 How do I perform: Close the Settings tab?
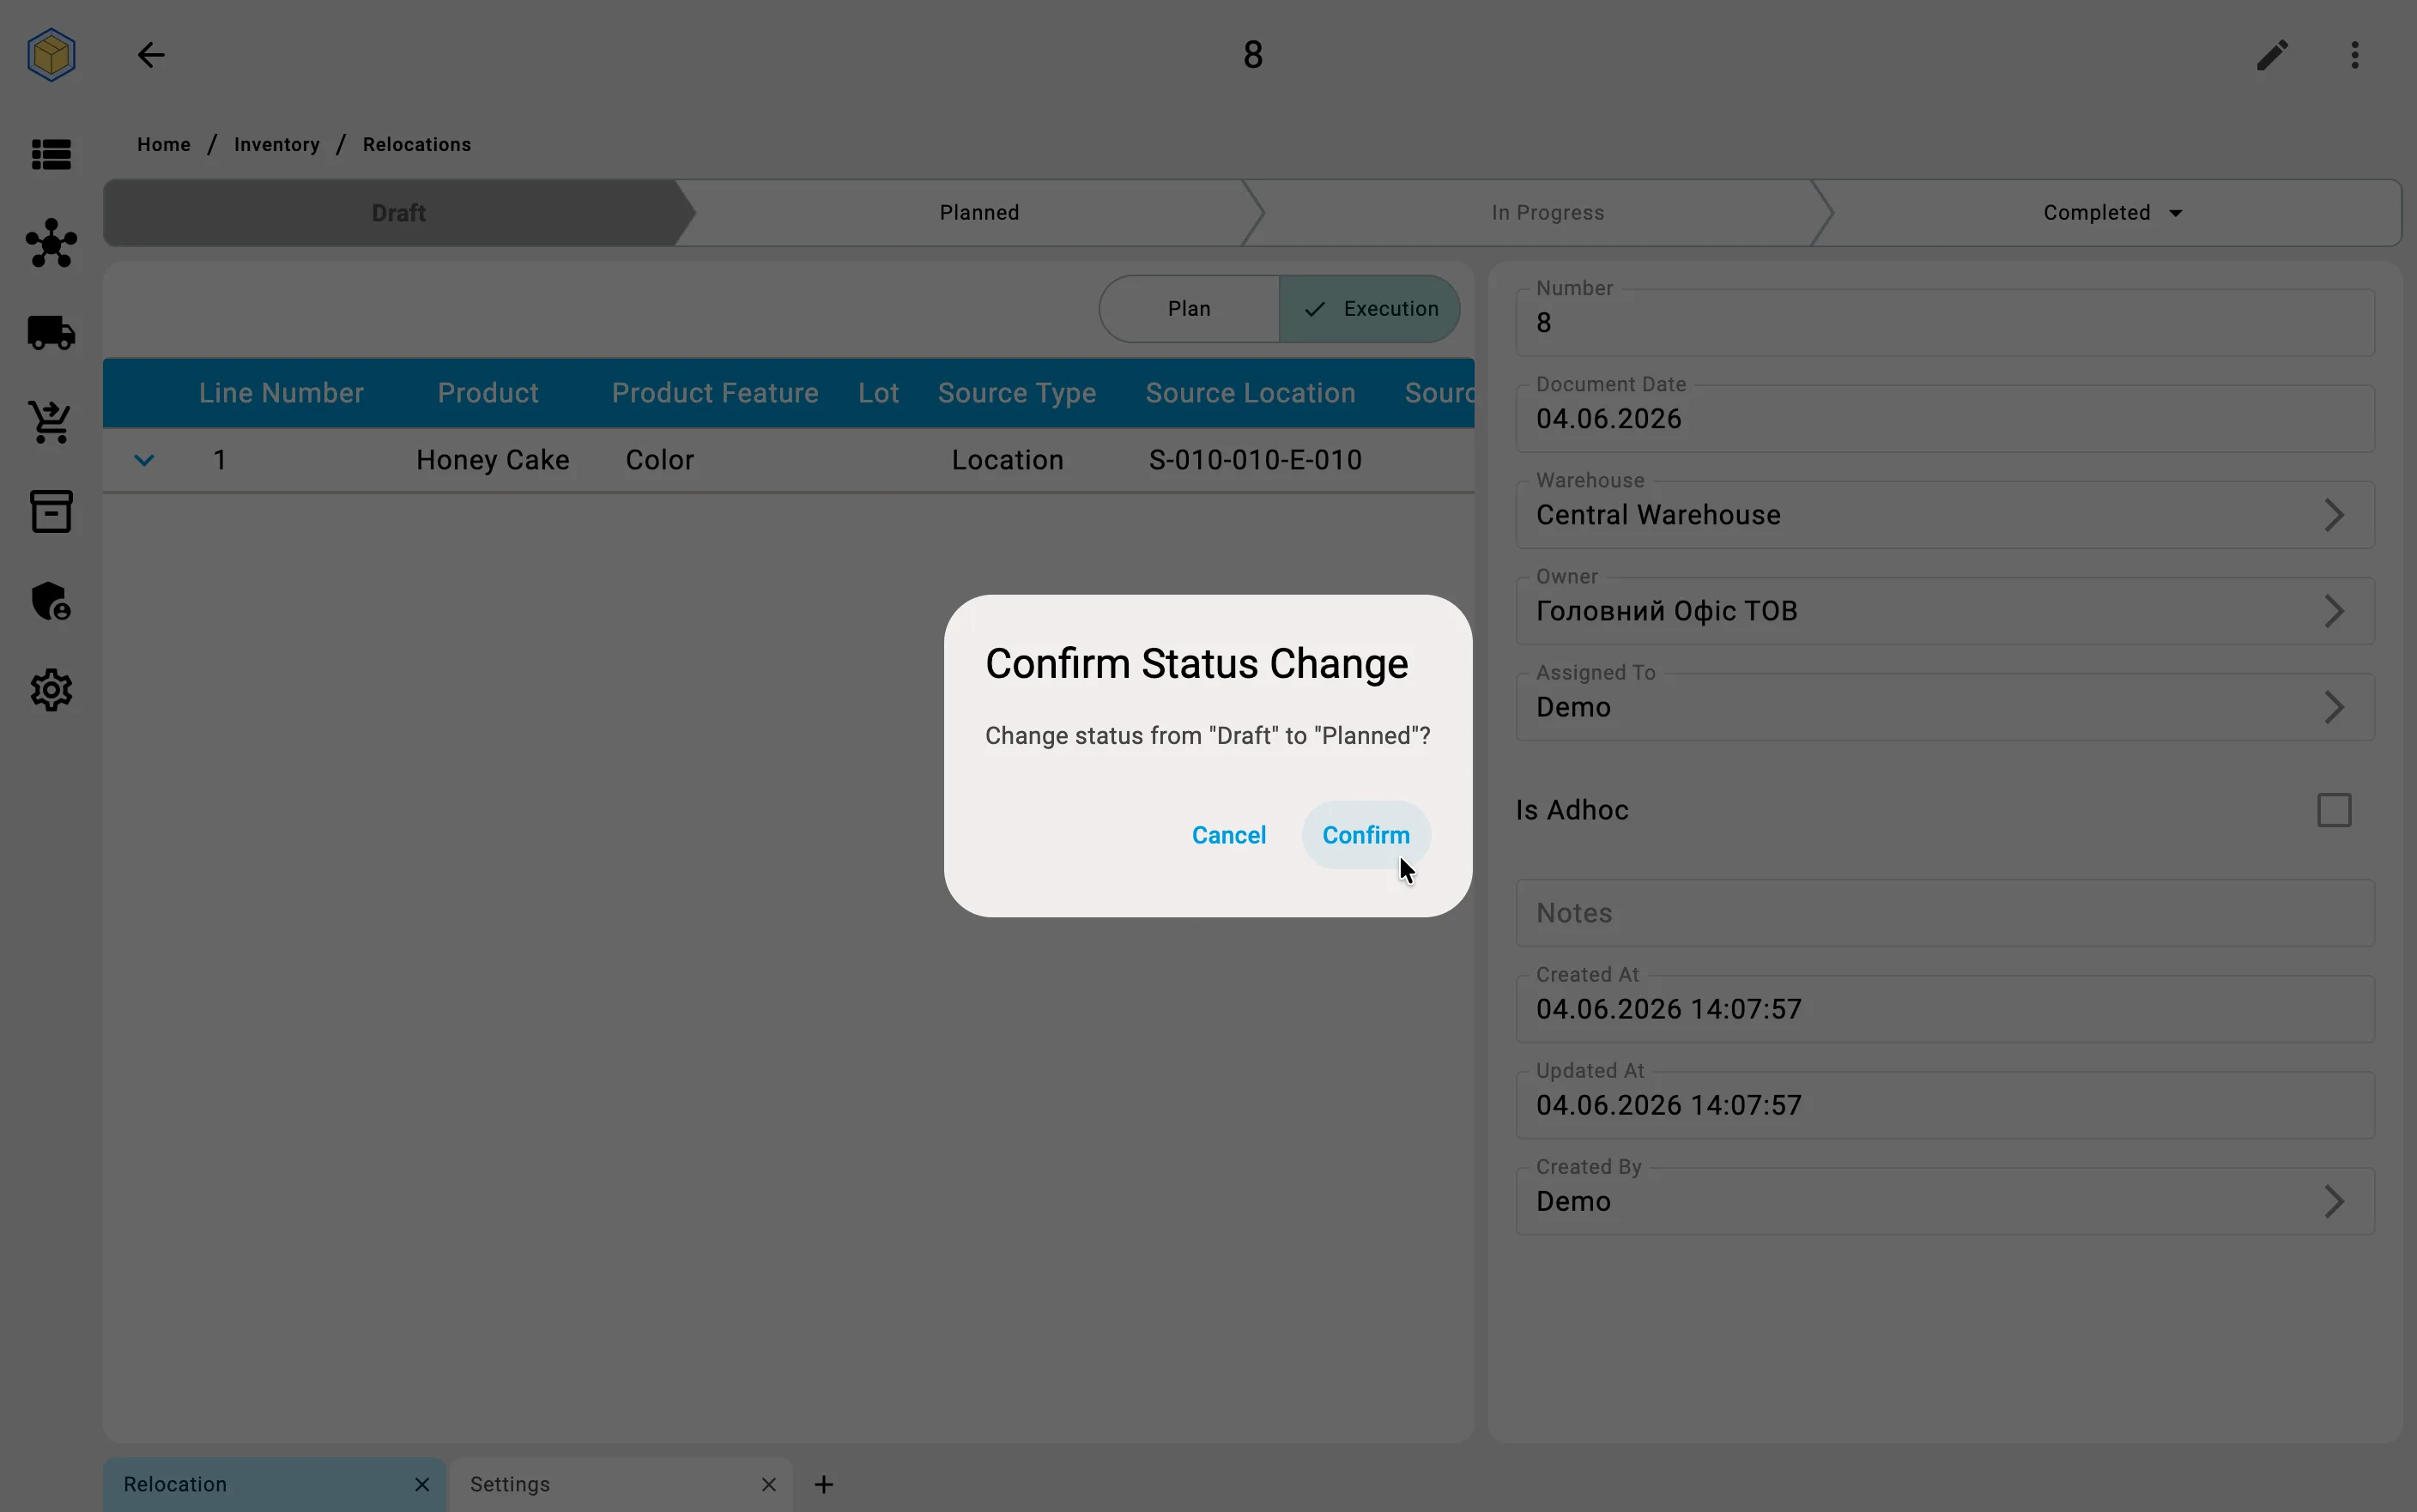click(768, 1484)
